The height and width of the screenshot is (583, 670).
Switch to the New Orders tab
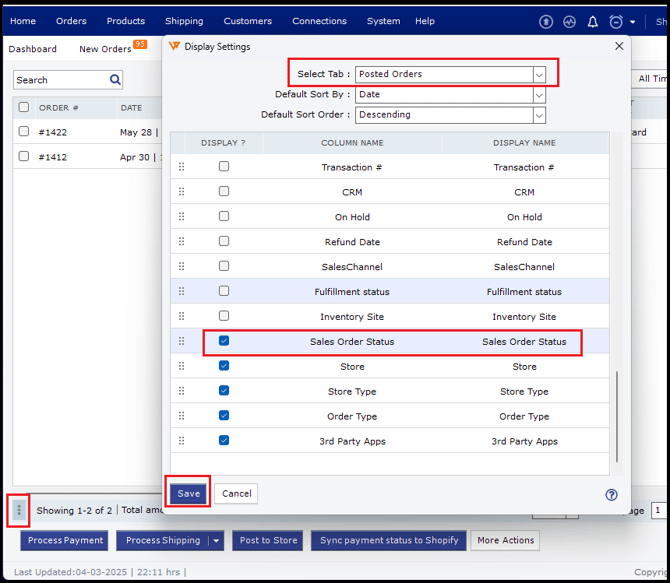[105, 49]
